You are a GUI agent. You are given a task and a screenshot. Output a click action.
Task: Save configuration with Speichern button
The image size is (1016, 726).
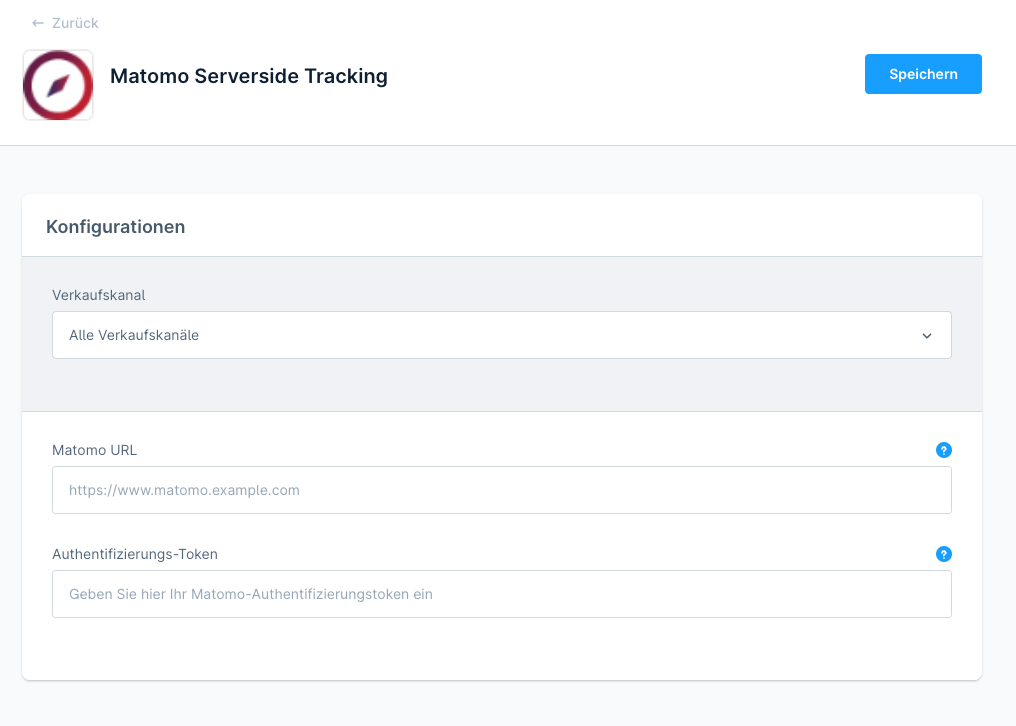point(923,74)
